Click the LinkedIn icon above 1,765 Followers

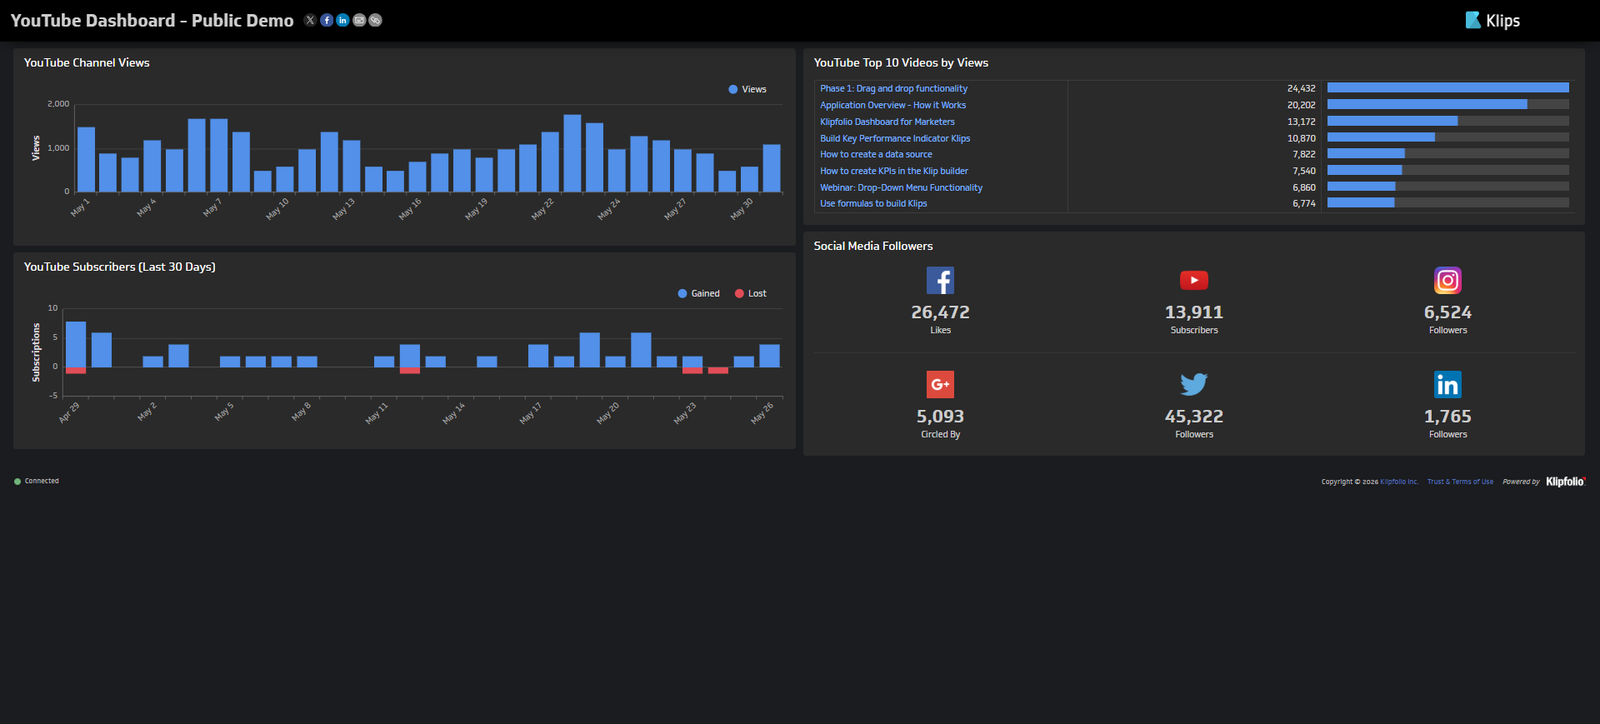[1448, 384]
